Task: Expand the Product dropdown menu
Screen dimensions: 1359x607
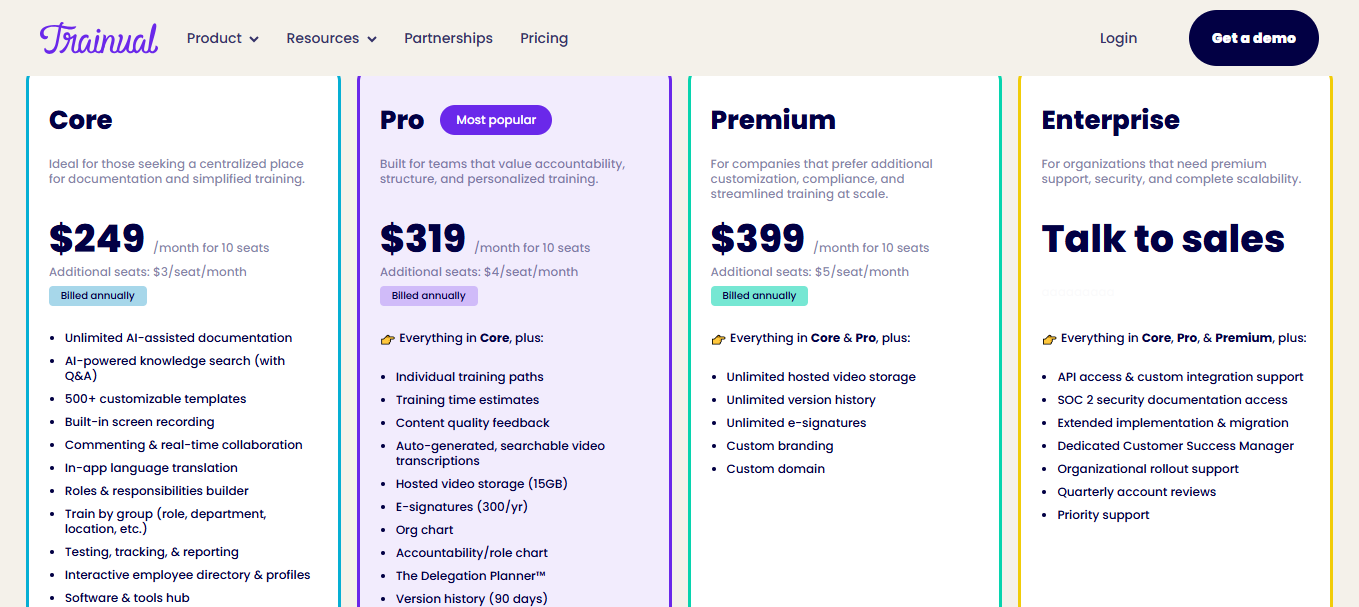Action: (x=222, y=38)
